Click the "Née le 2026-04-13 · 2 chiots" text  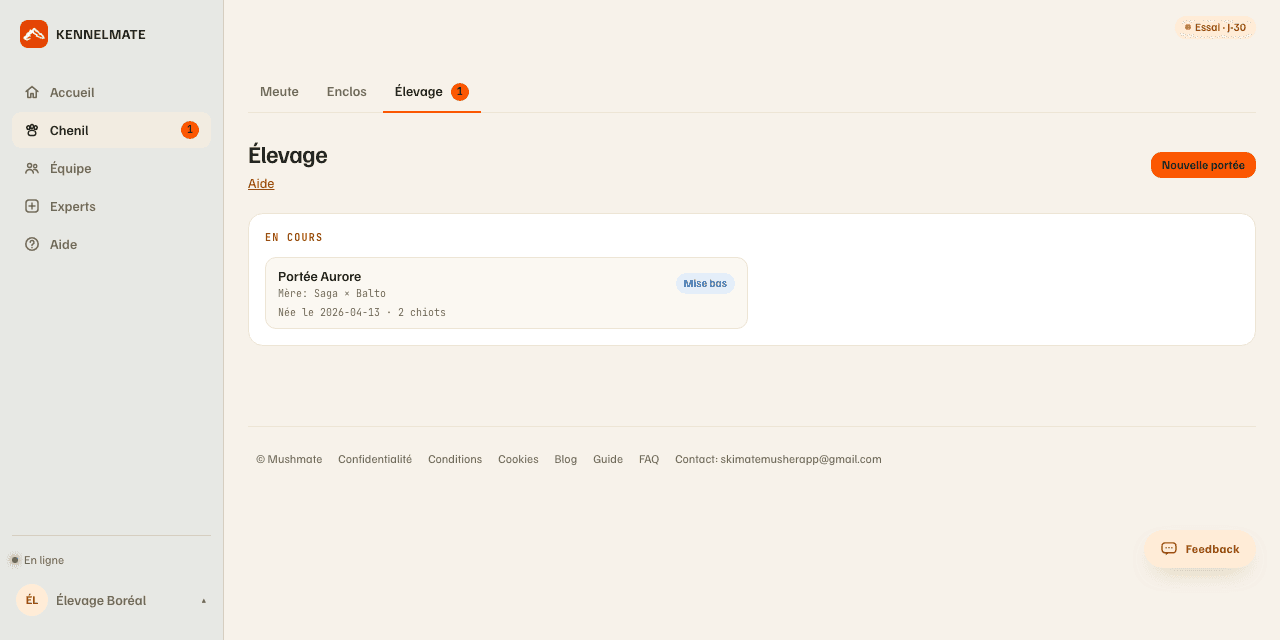pyautogui.click(x=362, y=313)
